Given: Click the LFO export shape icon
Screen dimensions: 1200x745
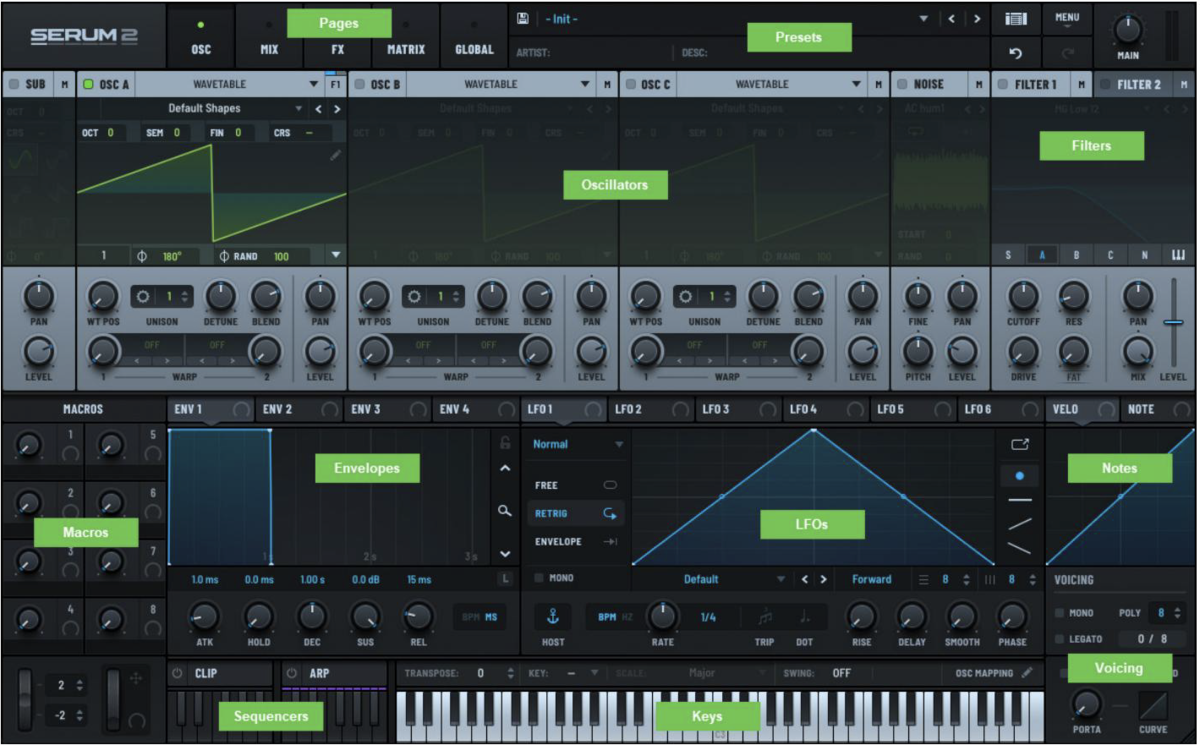Looking at the screenshot, I should tap(1020, 444).
